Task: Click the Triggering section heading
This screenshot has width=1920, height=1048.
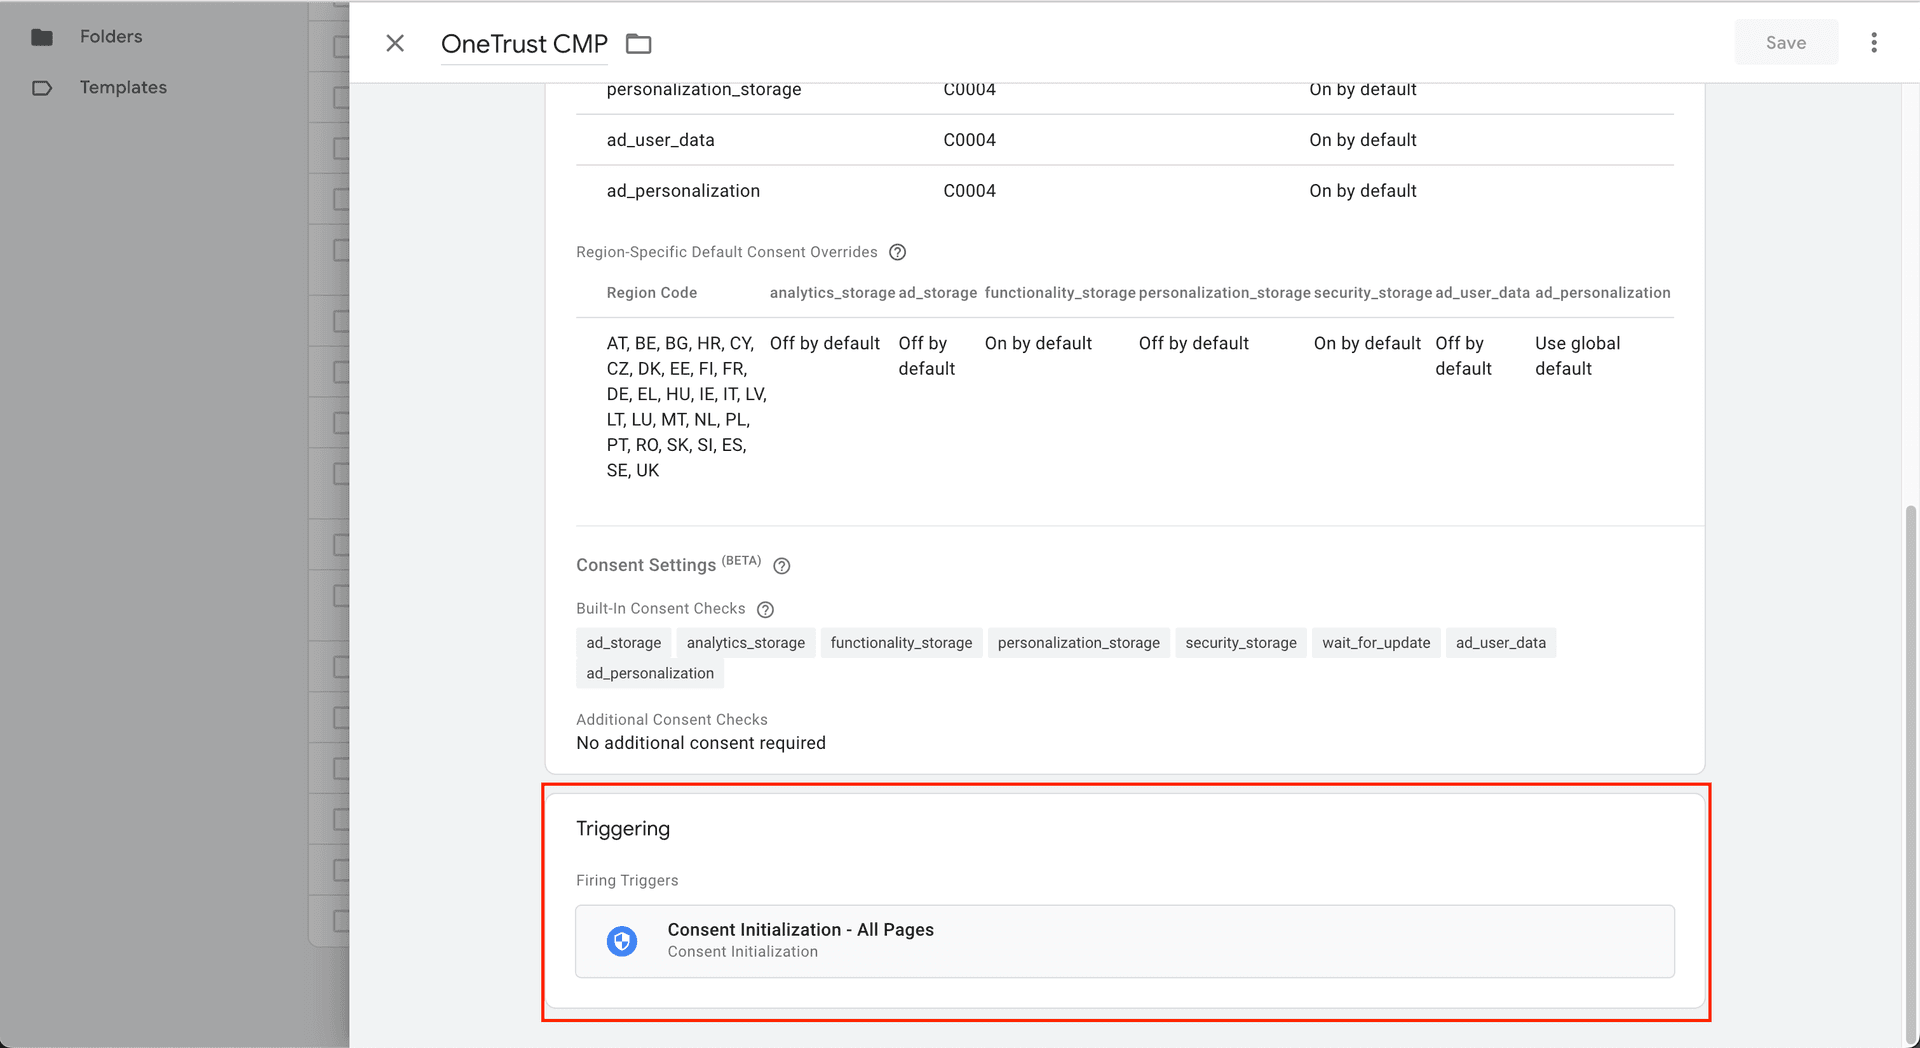Action: tap(623, 829)
